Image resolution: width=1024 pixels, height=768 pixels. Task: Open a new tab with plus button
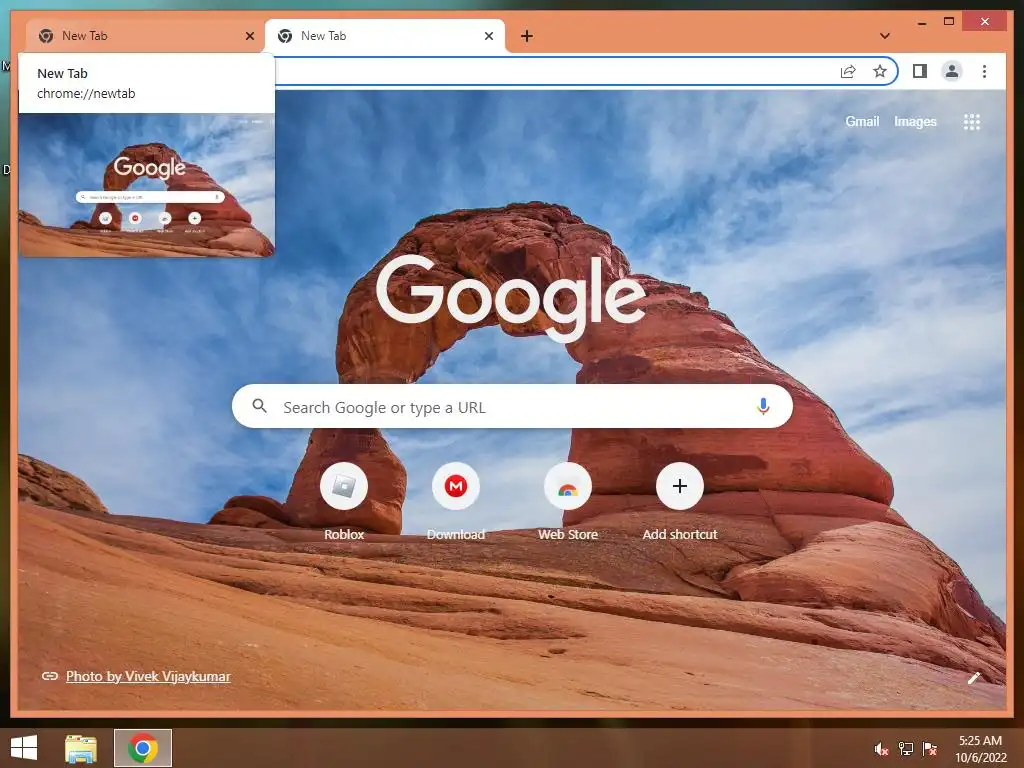527,36
